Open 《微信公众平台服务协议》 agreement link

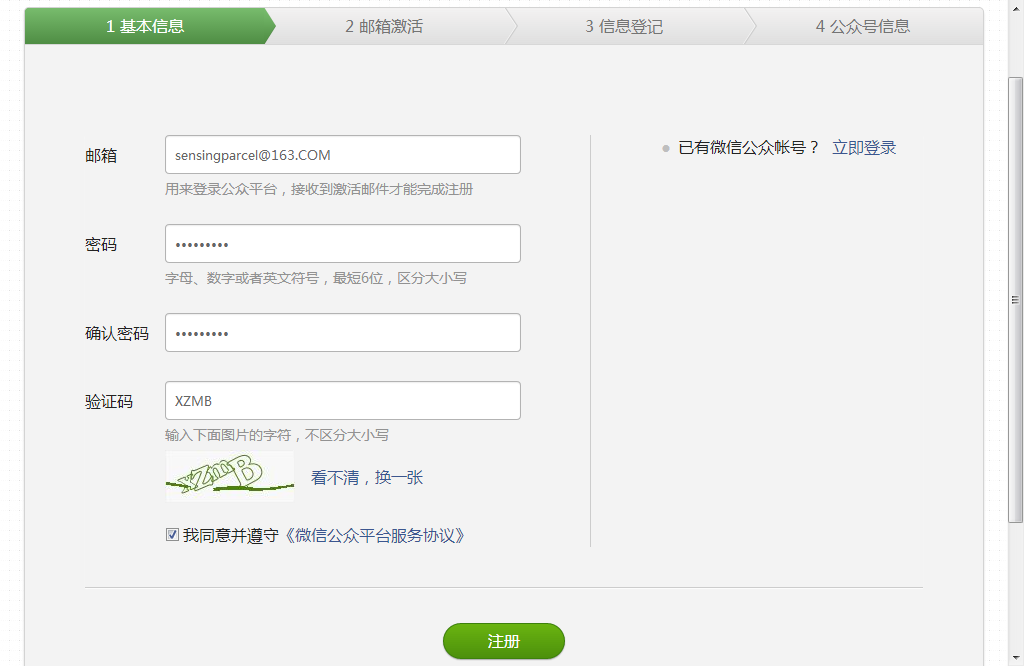click(x=375, y=535)
